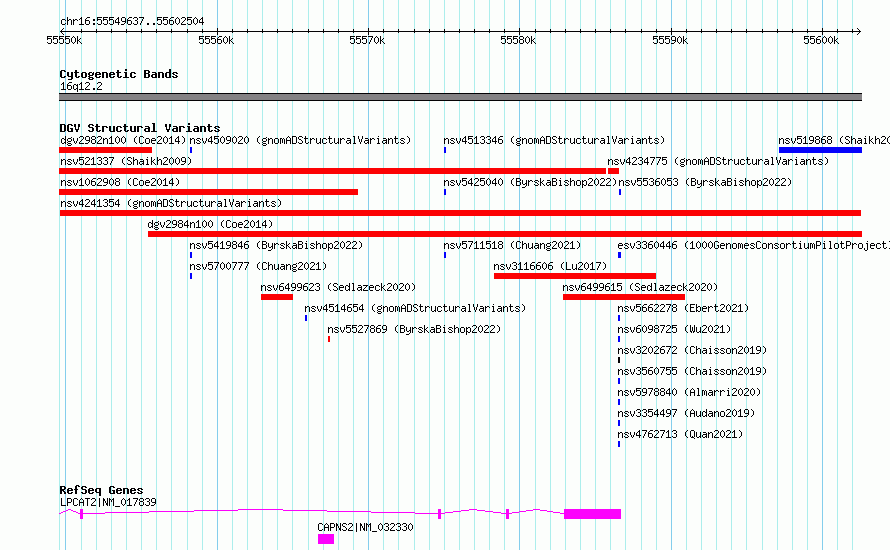Click the red nsv1062908 variant bar
Screen dimensions: 890x550
coord(208,192)
